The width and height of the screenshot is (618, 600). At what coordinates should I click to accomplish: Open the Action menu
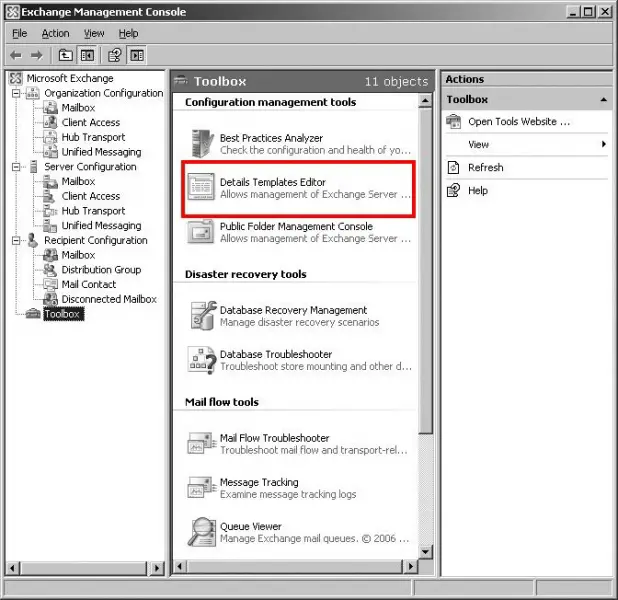(x=56, y=34)
